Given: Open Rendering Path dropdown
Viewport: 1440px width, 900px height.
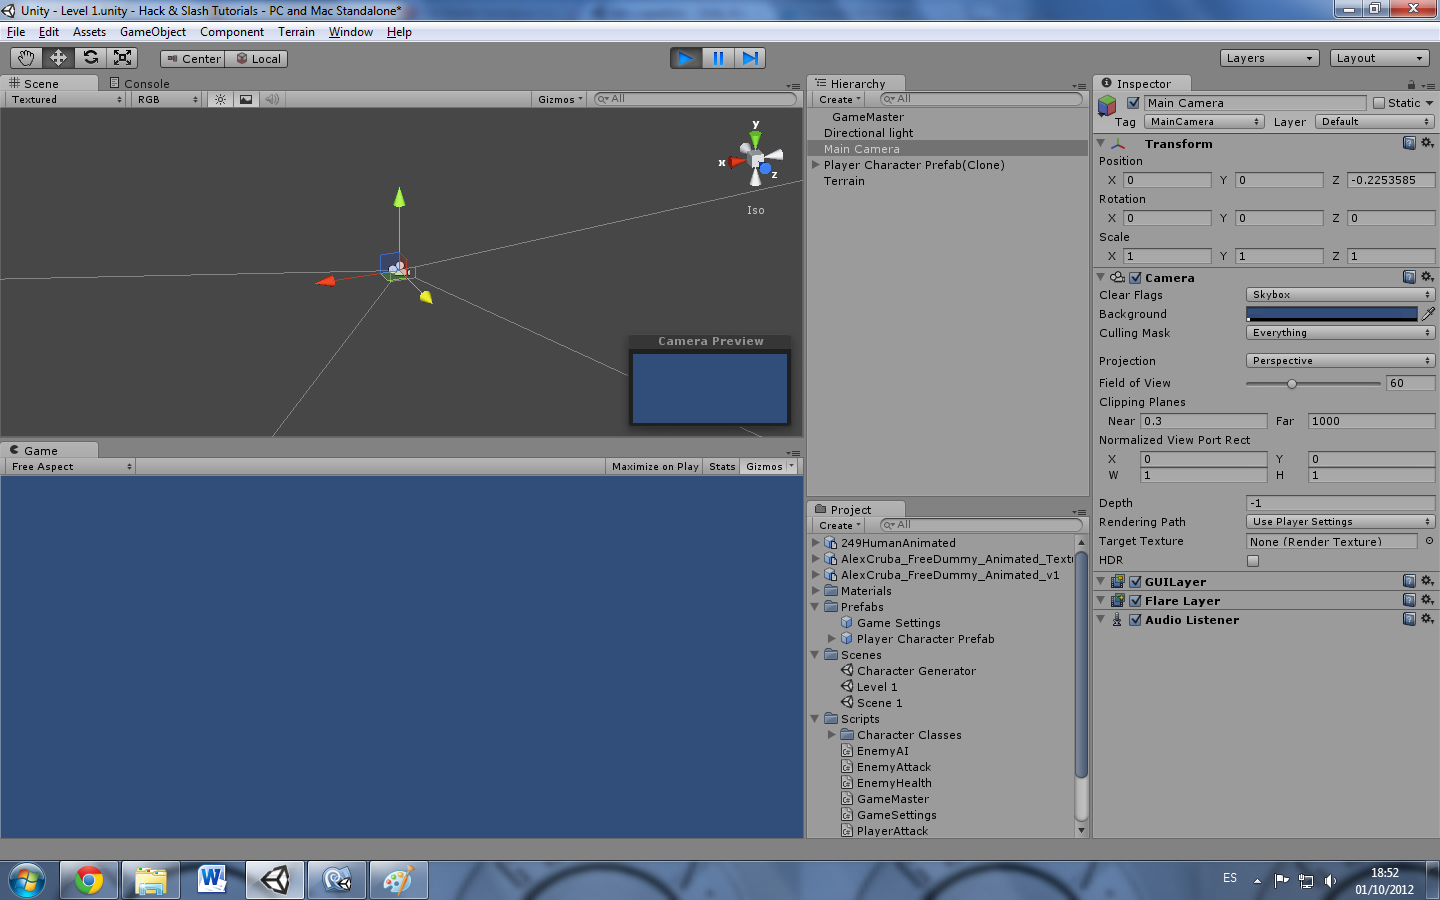Looking at the screenshot, I should [x=1341, y=522].
